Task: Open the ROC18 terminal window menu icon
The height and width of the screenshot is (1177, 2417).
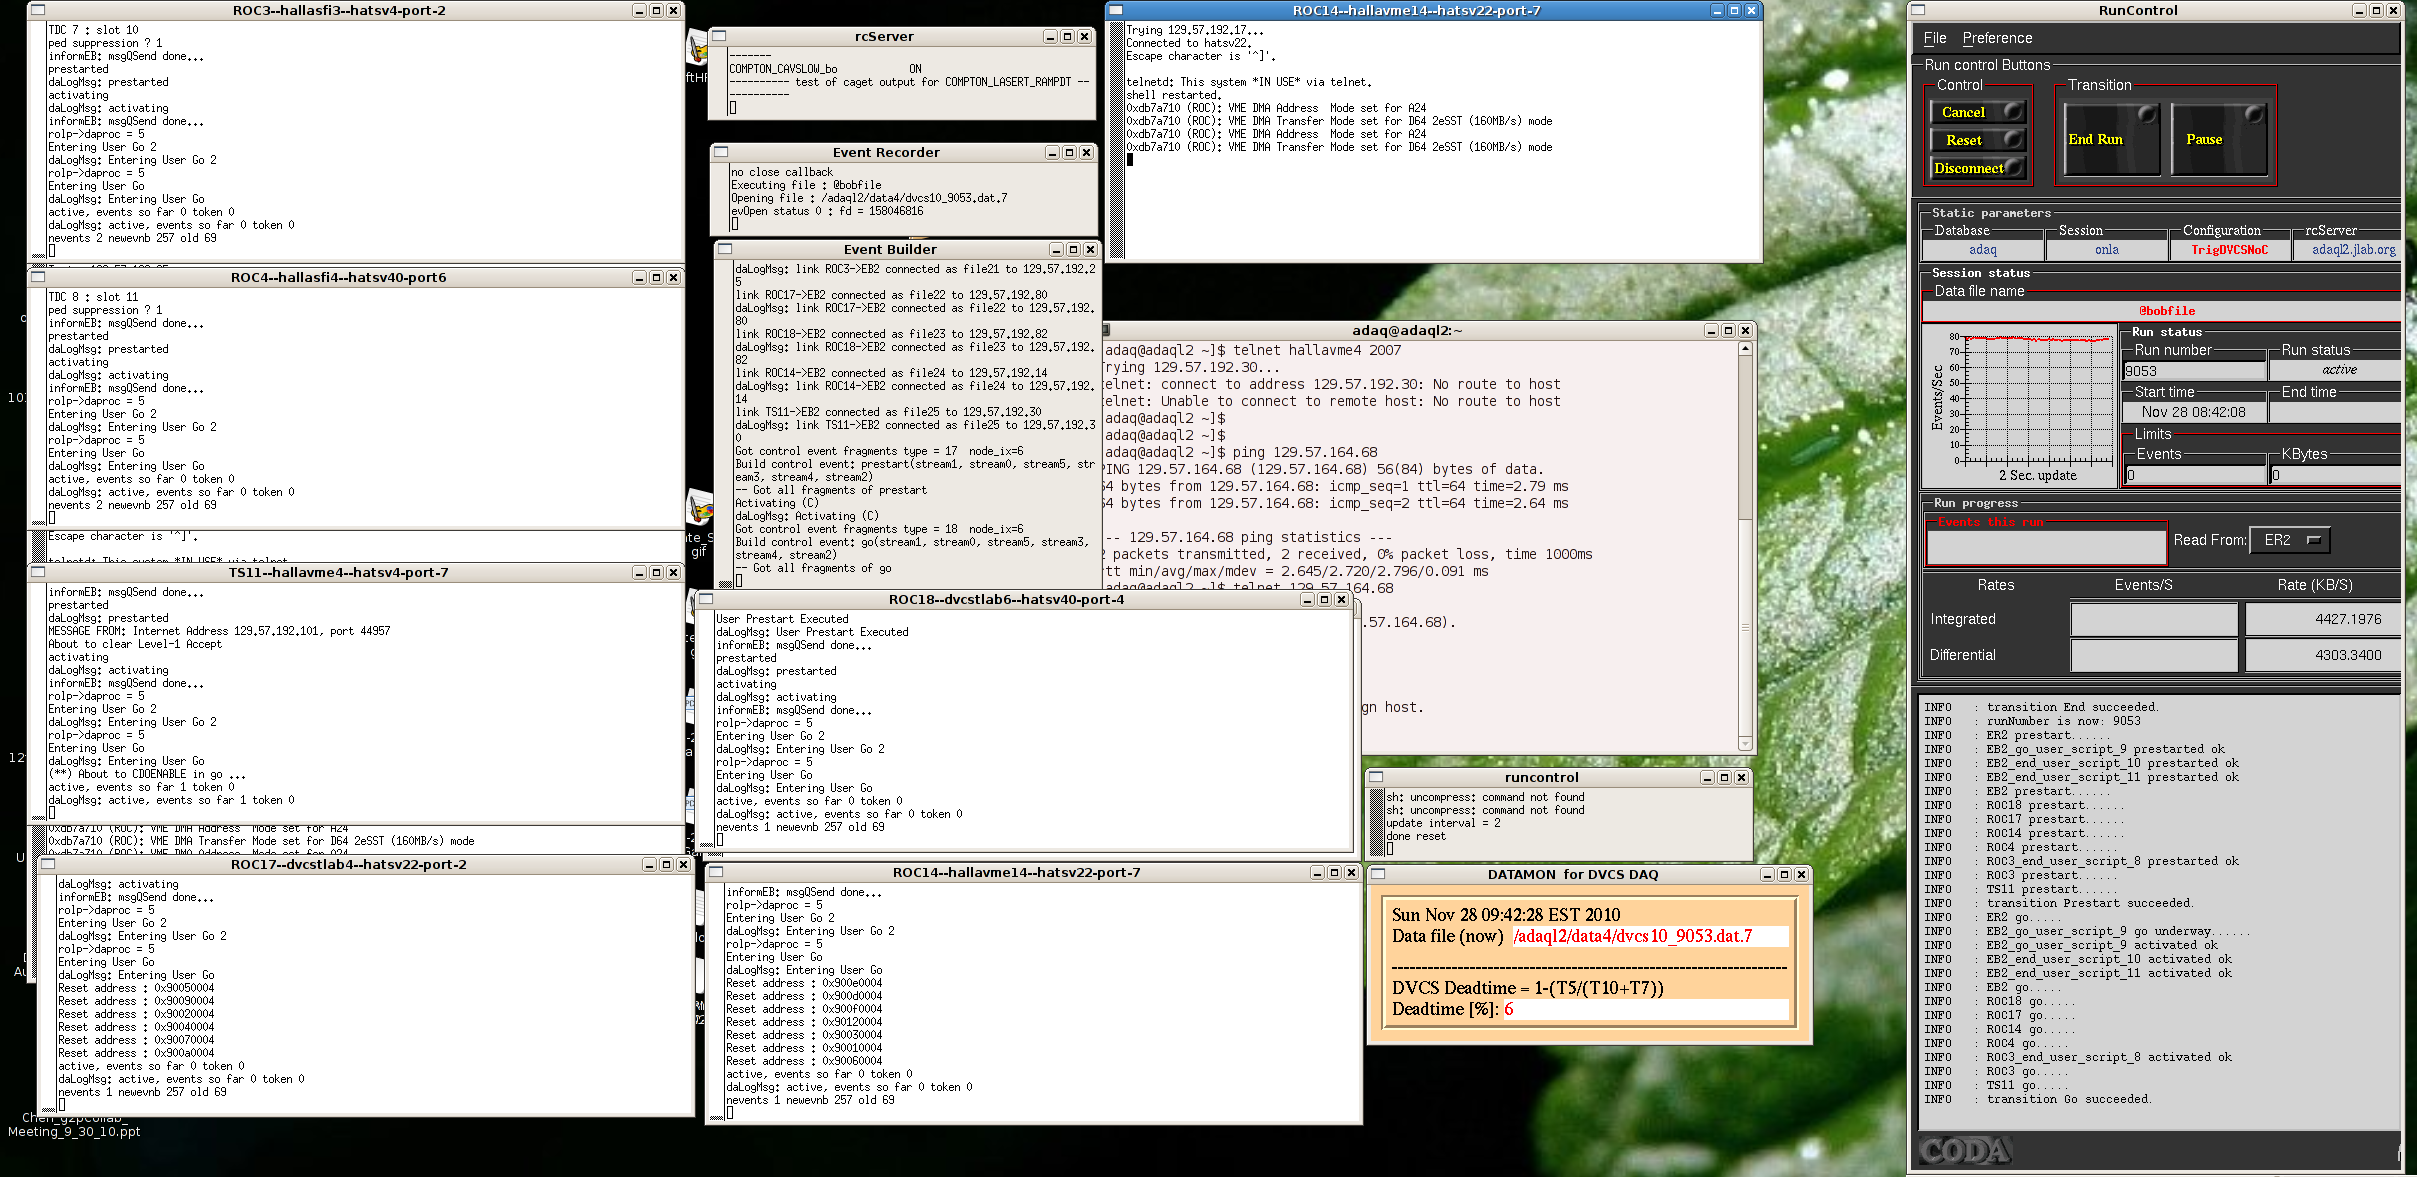Action: click(706, 599)
